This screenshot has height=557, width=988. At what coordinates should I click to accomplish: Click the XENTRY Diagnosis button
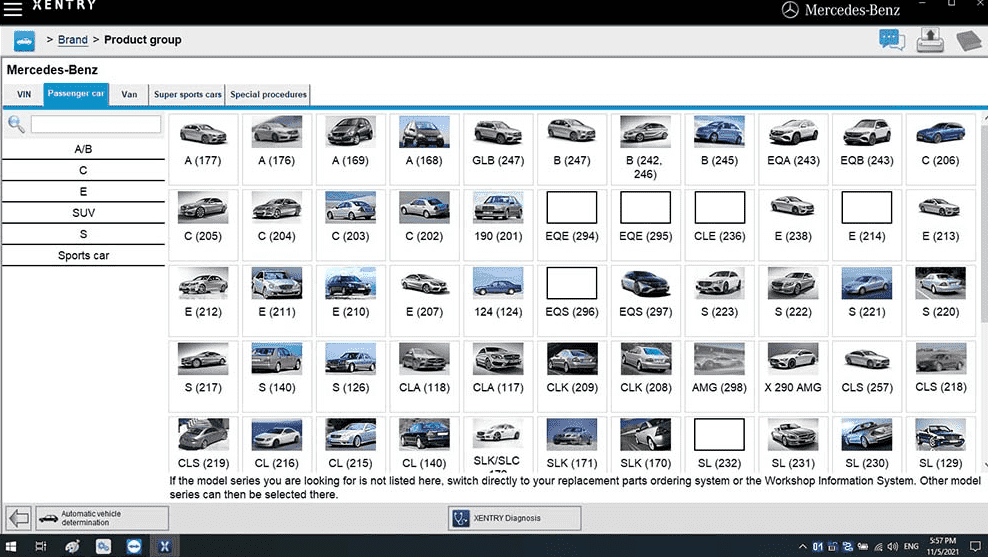tap(514, 519)
